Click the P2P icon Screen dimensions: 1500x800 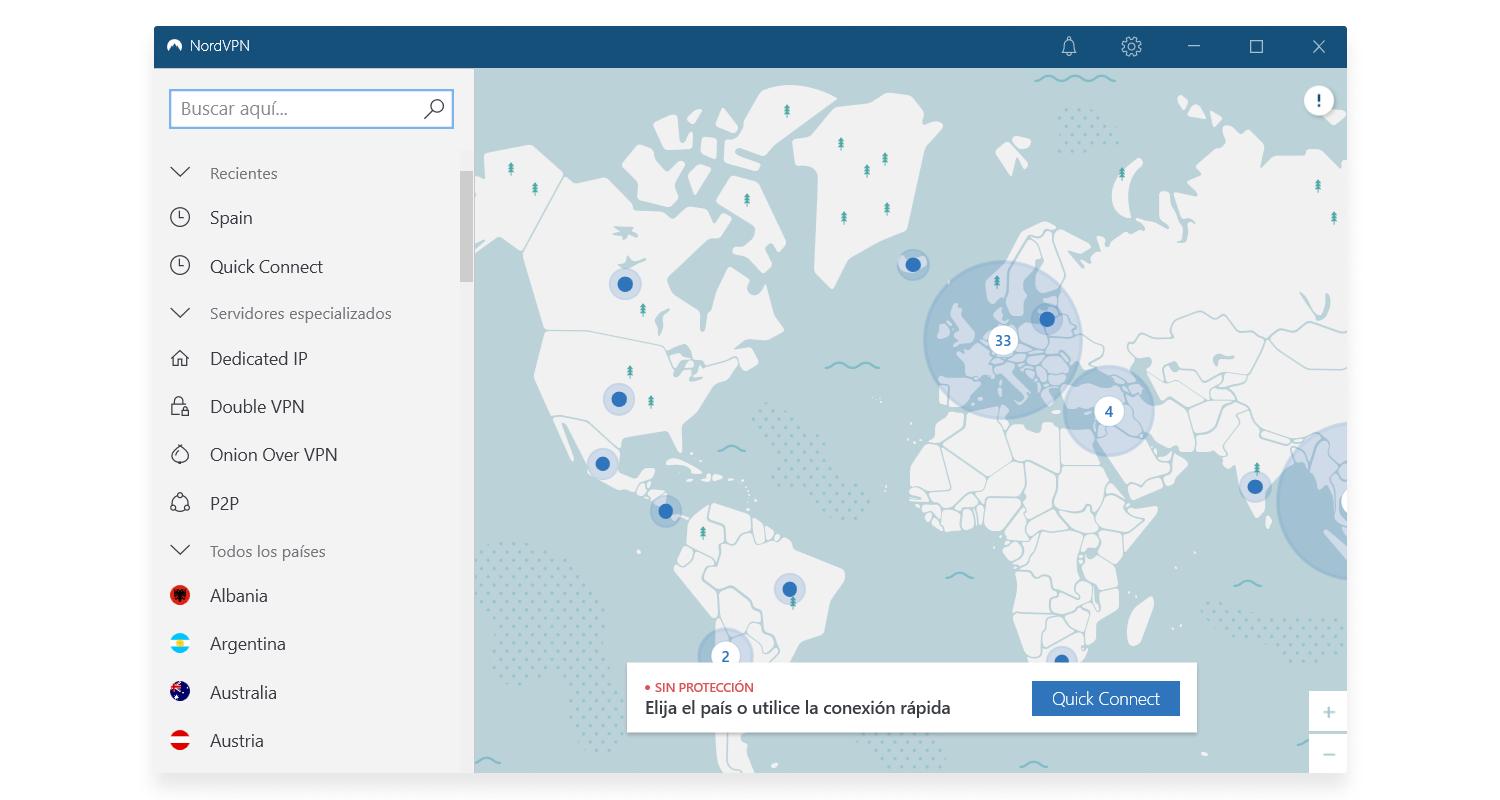tap(180, 502)
